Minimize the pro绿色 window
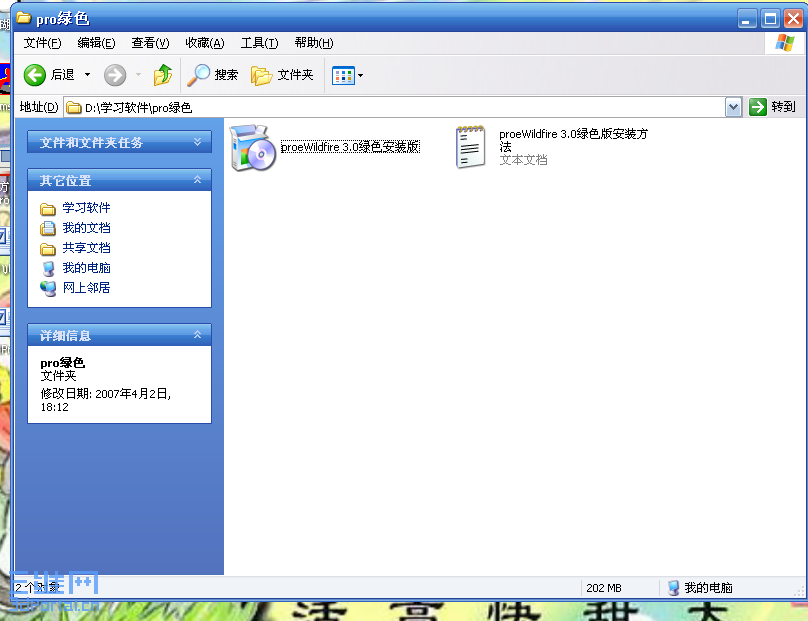The width and height of the screenshot is (808, 621). pyautogui.click(x=747, y=19)
